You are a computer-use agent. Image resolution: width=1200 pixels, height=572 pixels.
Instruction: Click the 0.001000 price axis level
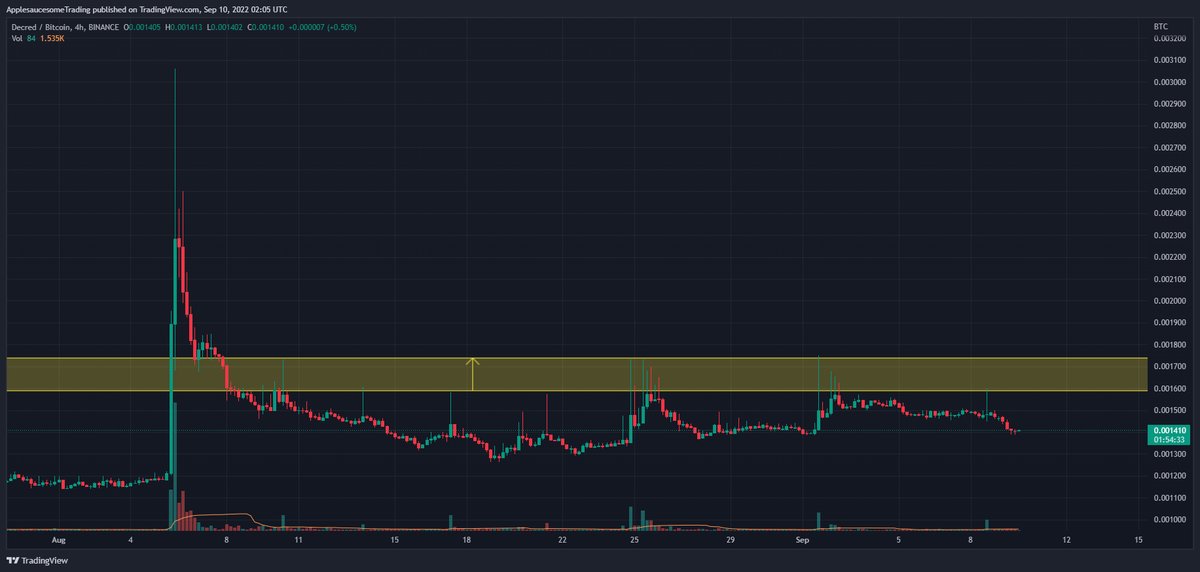[x=1170, y=518]
